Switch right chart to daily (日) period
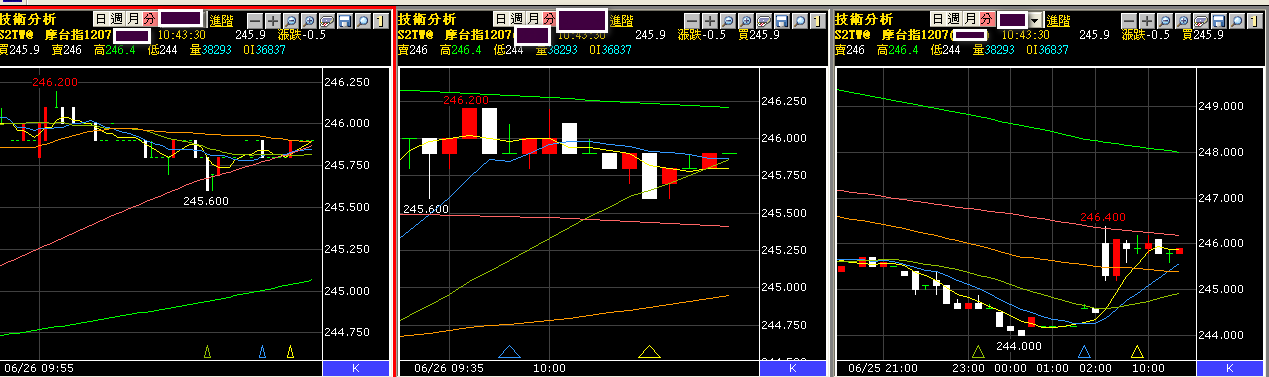This screenshot has height=377, width=1269. pos(938,19)
